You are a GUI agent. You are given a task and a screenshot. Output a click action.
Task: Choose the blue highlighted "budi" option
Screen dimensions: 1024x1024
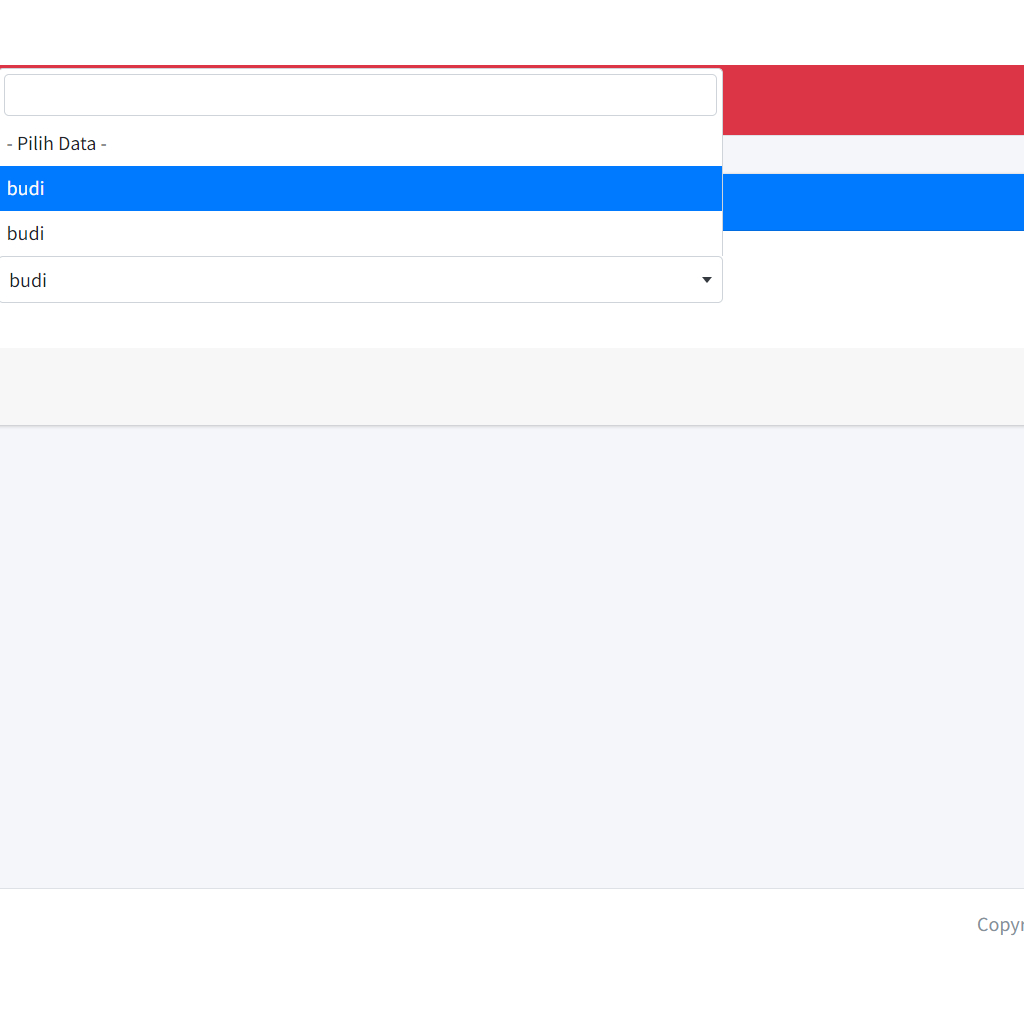(360, 189)
